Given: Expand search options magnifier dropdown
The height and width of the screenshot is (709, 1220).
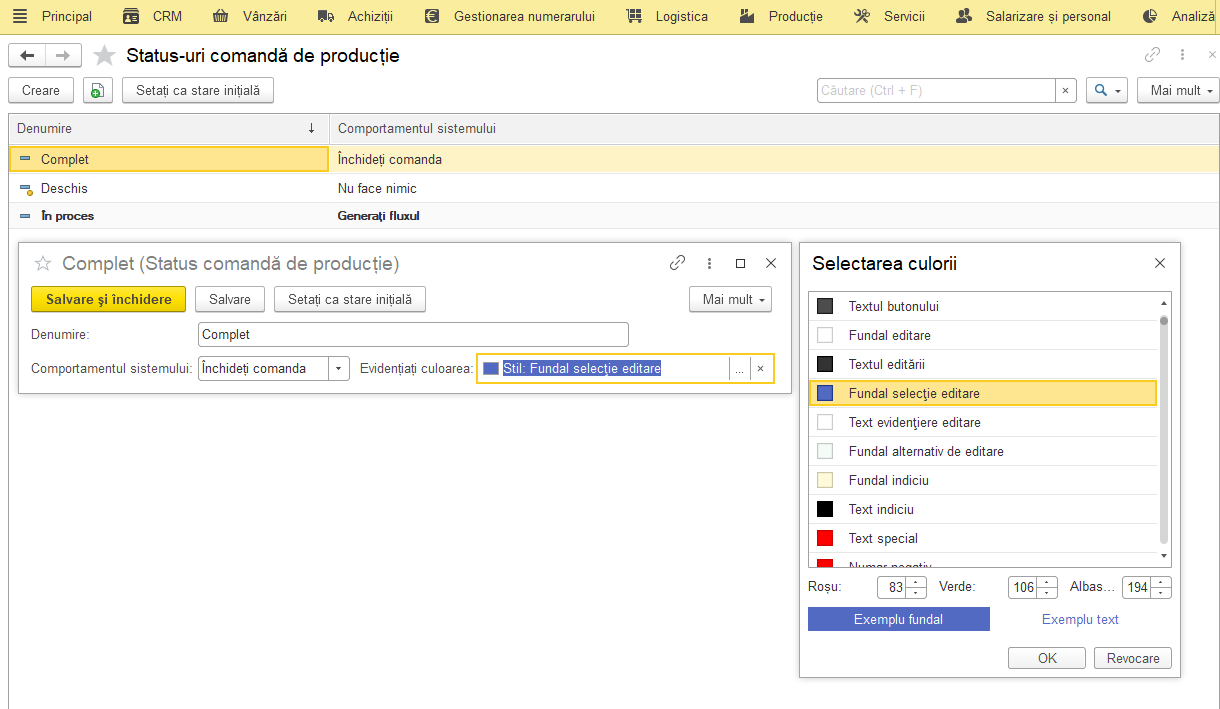Looking at the screenshot, I should [1106, 90].
